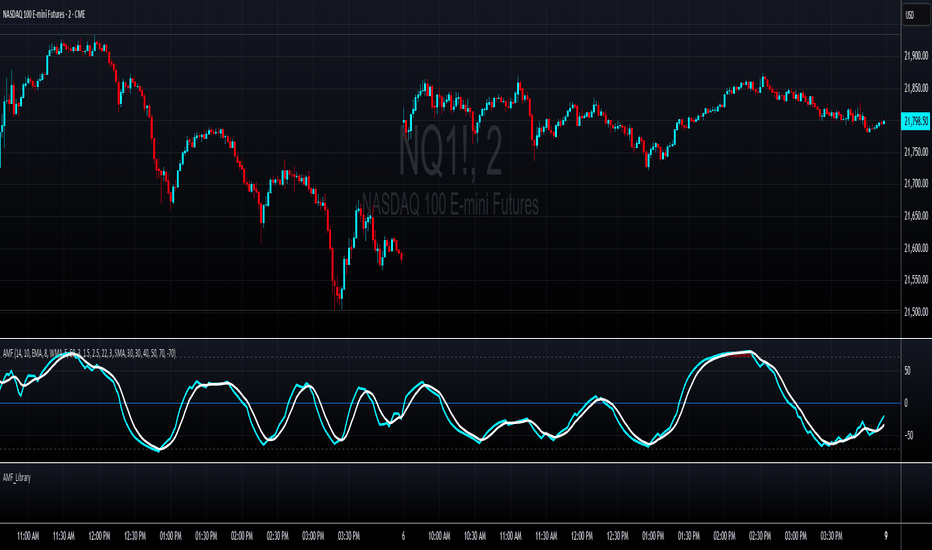Click the 50 level on indicator scale
Screen dimensions: 932x550
907,370
